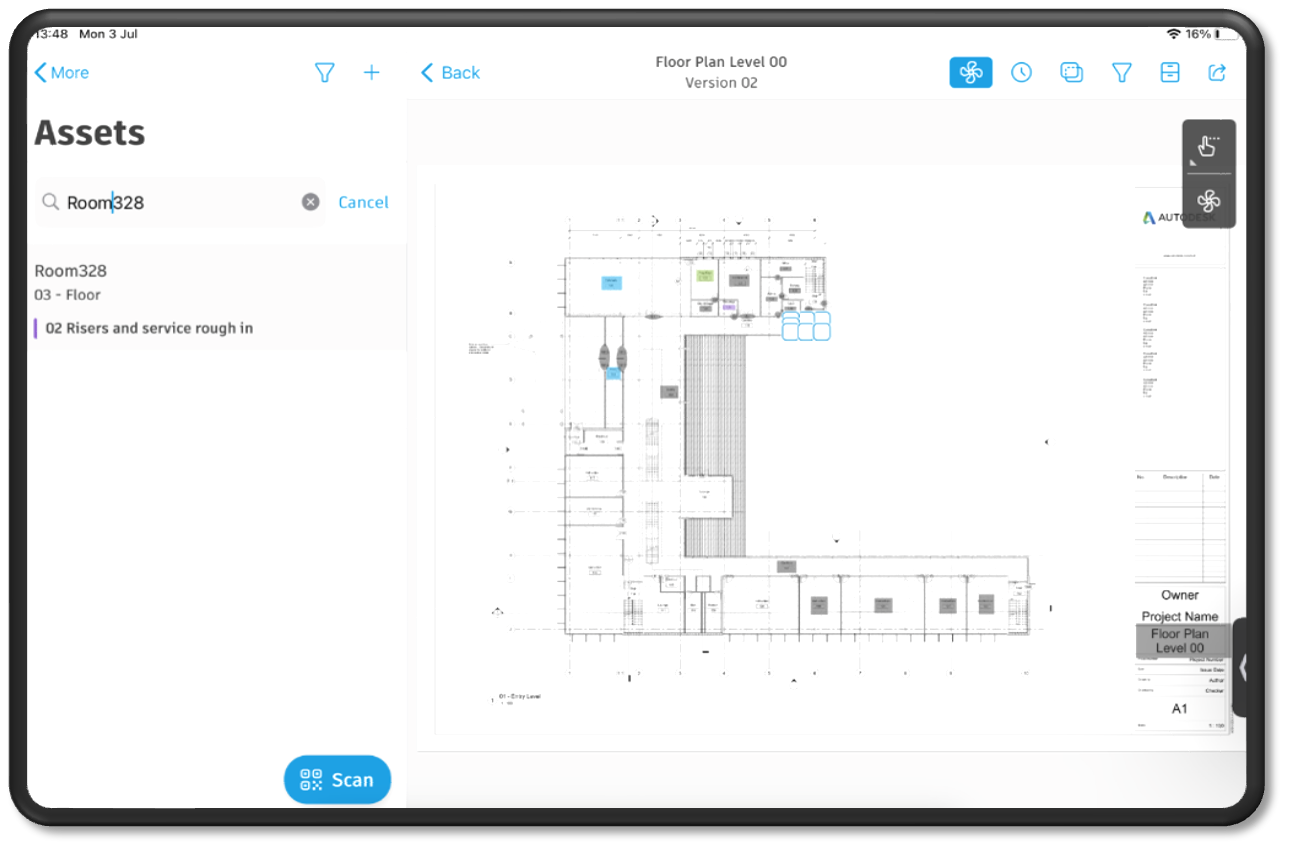
Task: Tap the 'Owner' field in the title block
Action: pos(1180,595)
